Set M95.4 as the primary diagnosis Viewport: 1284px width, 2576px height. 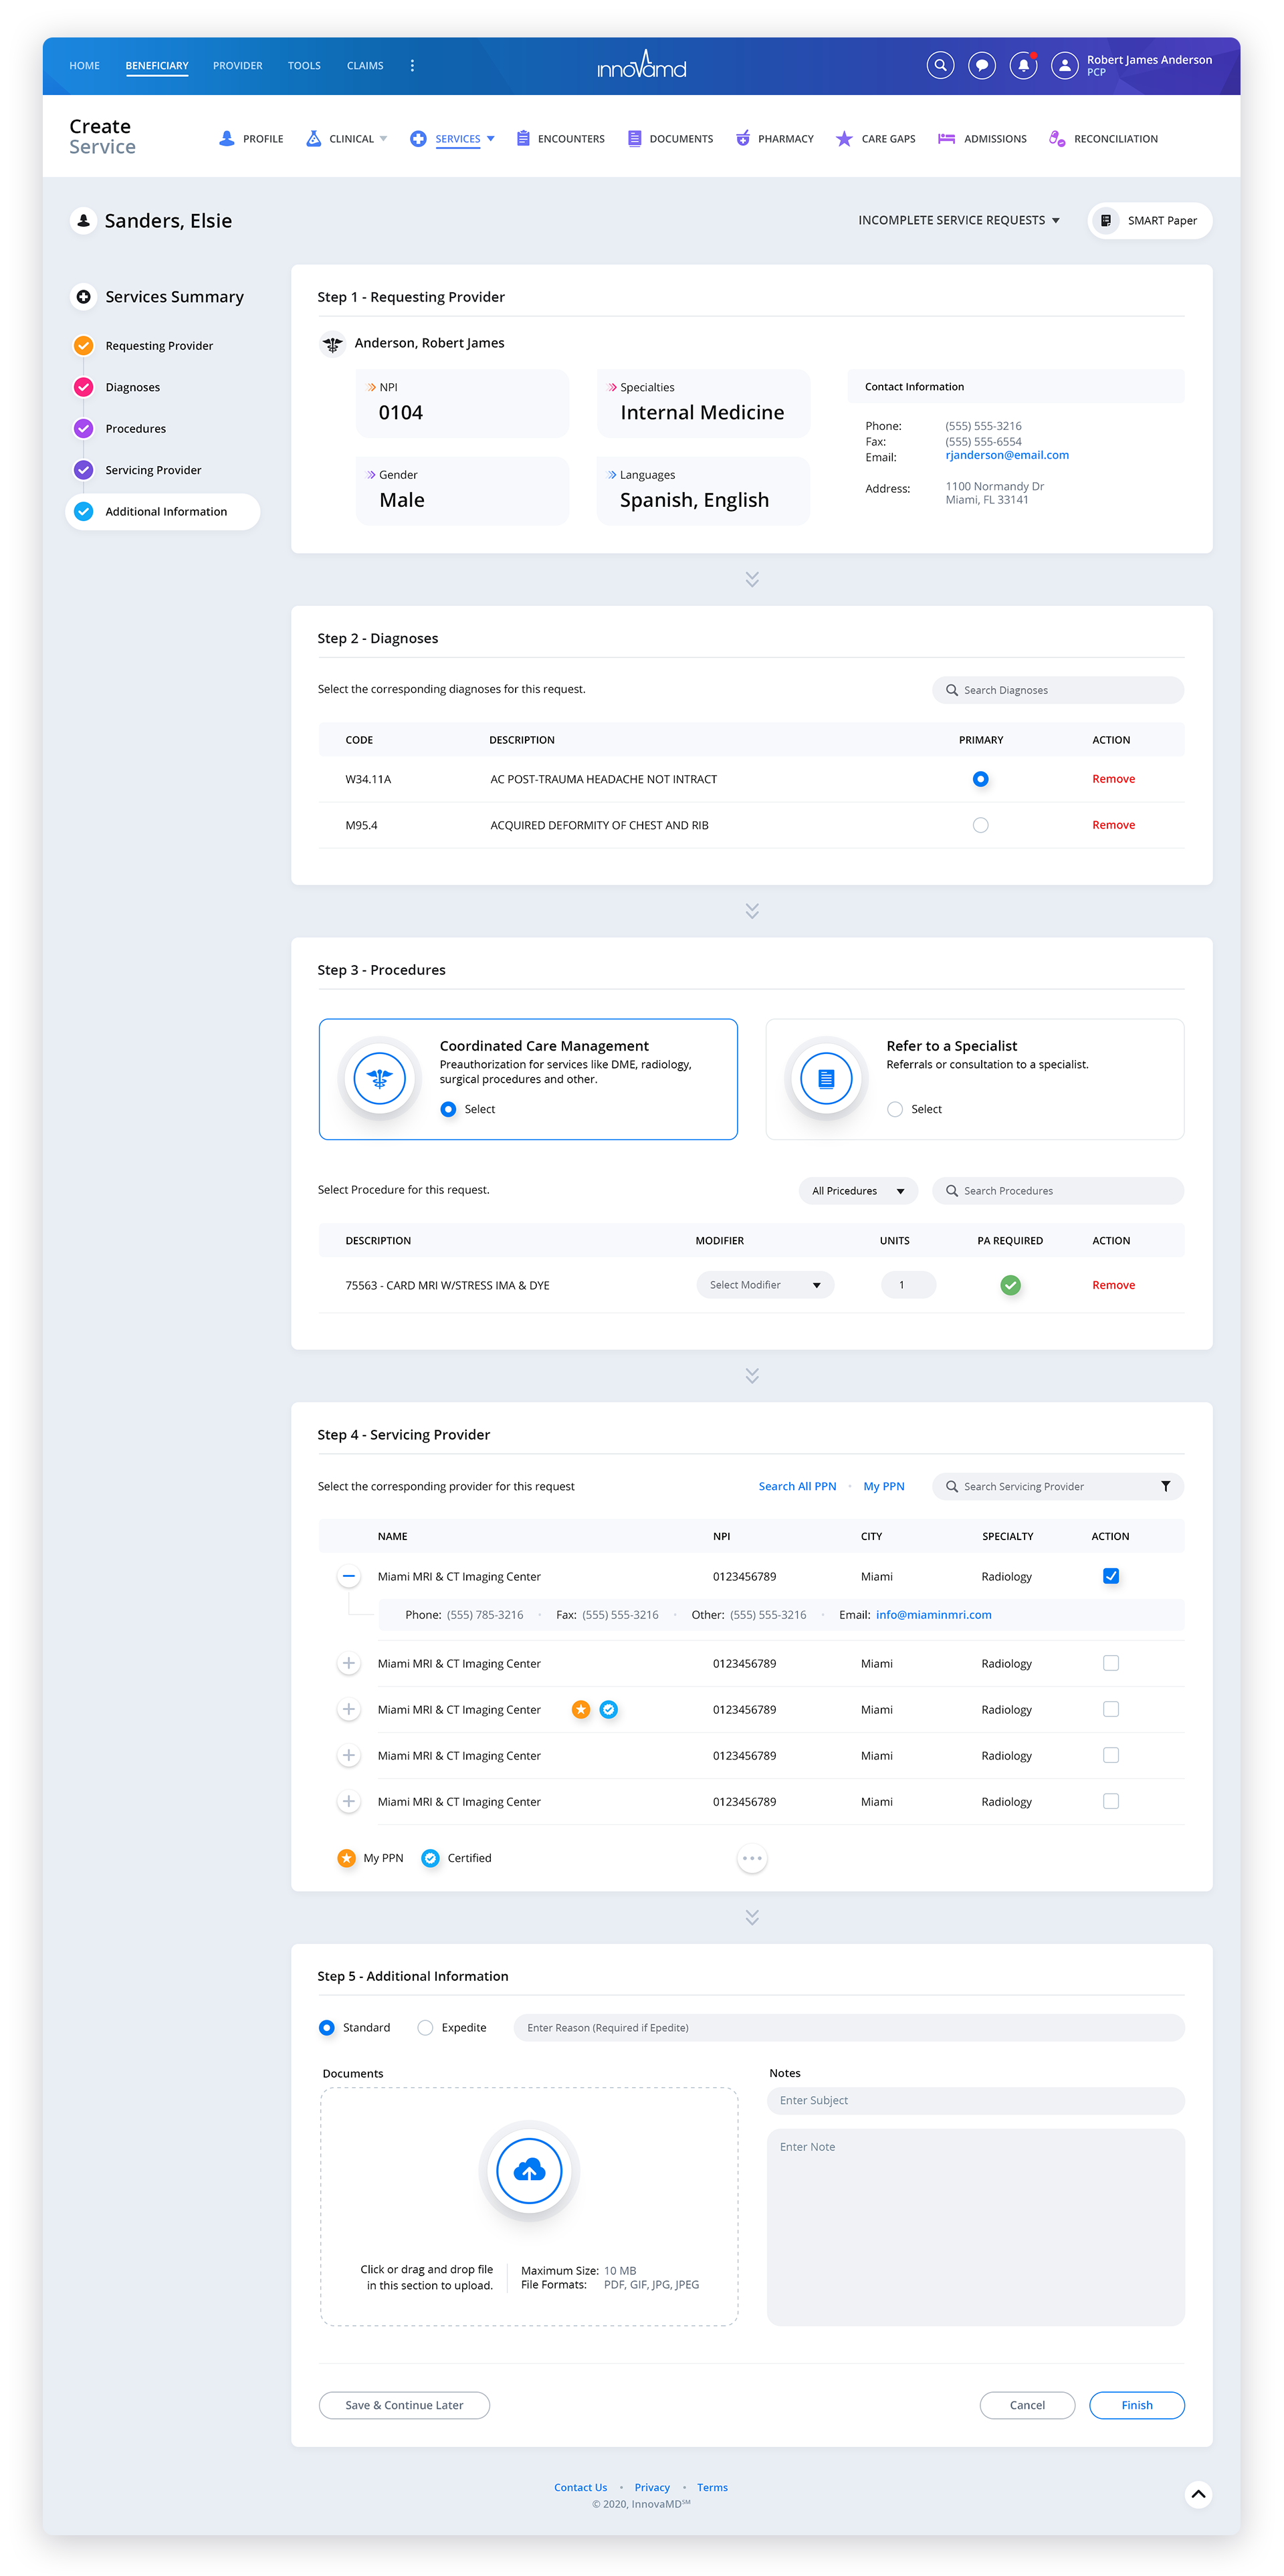(980, 824)
